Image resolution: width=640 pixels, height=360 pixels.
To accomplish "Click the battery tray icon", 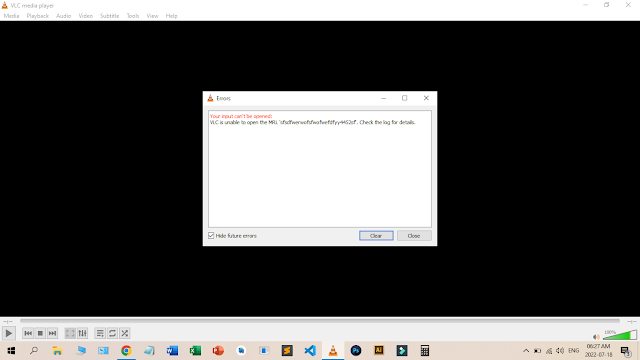I will click(x=538, y=351).
